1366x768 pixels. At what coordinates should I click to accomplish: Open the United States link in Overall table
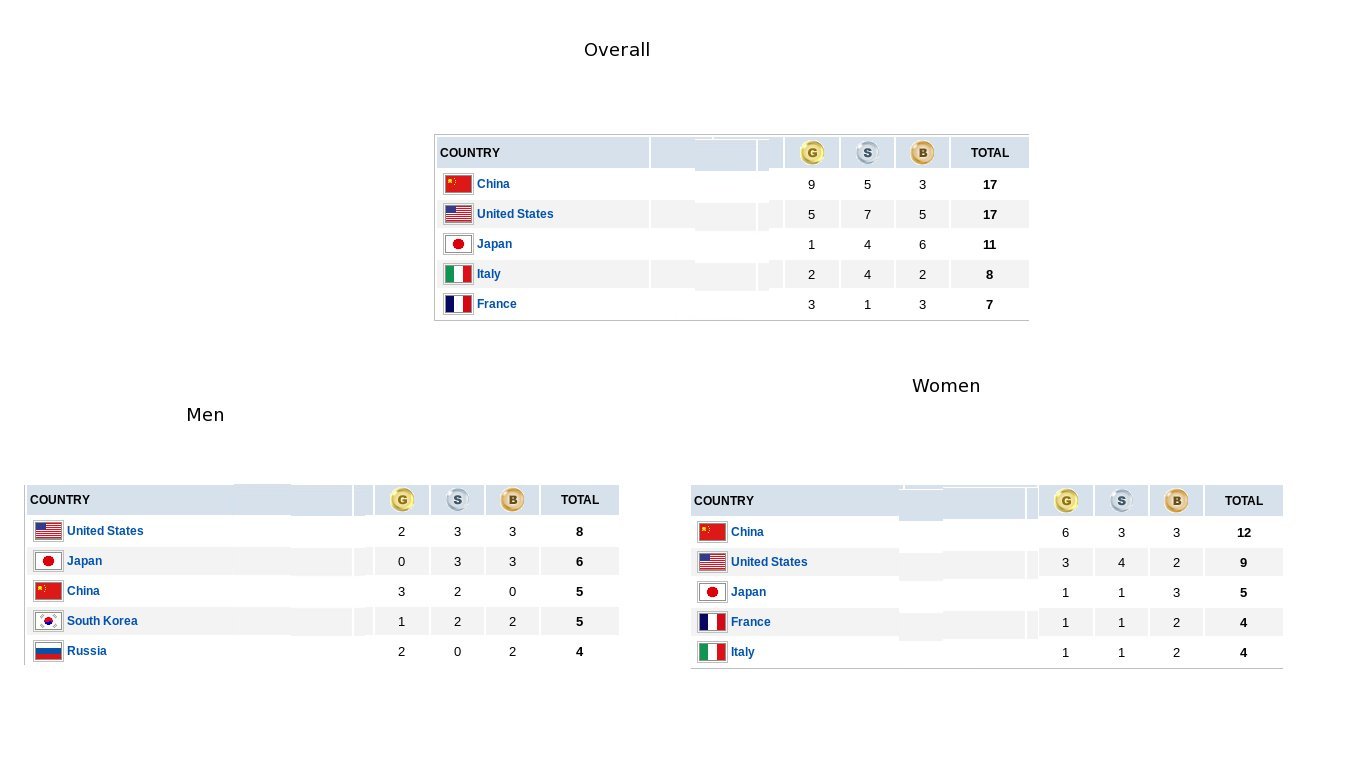point(515,214)
